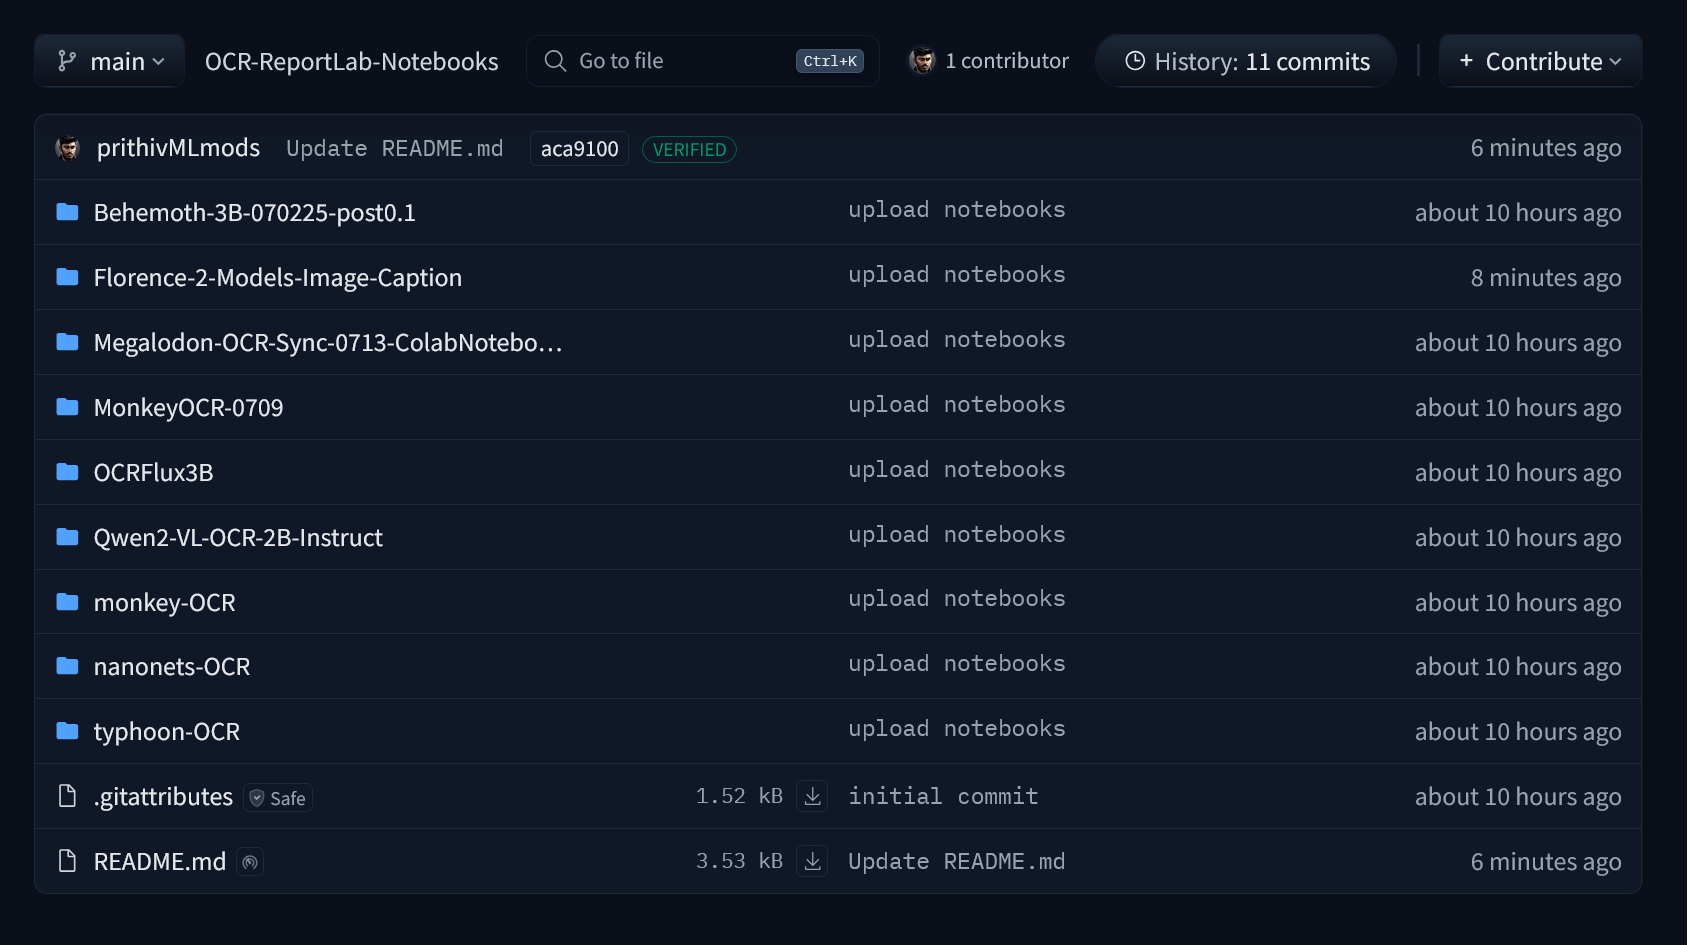Click '8 minutes ago' timestamp for Florence-2
Image resolution: width=1688 pixels, height=945 pixels.
pos(1546,278)
